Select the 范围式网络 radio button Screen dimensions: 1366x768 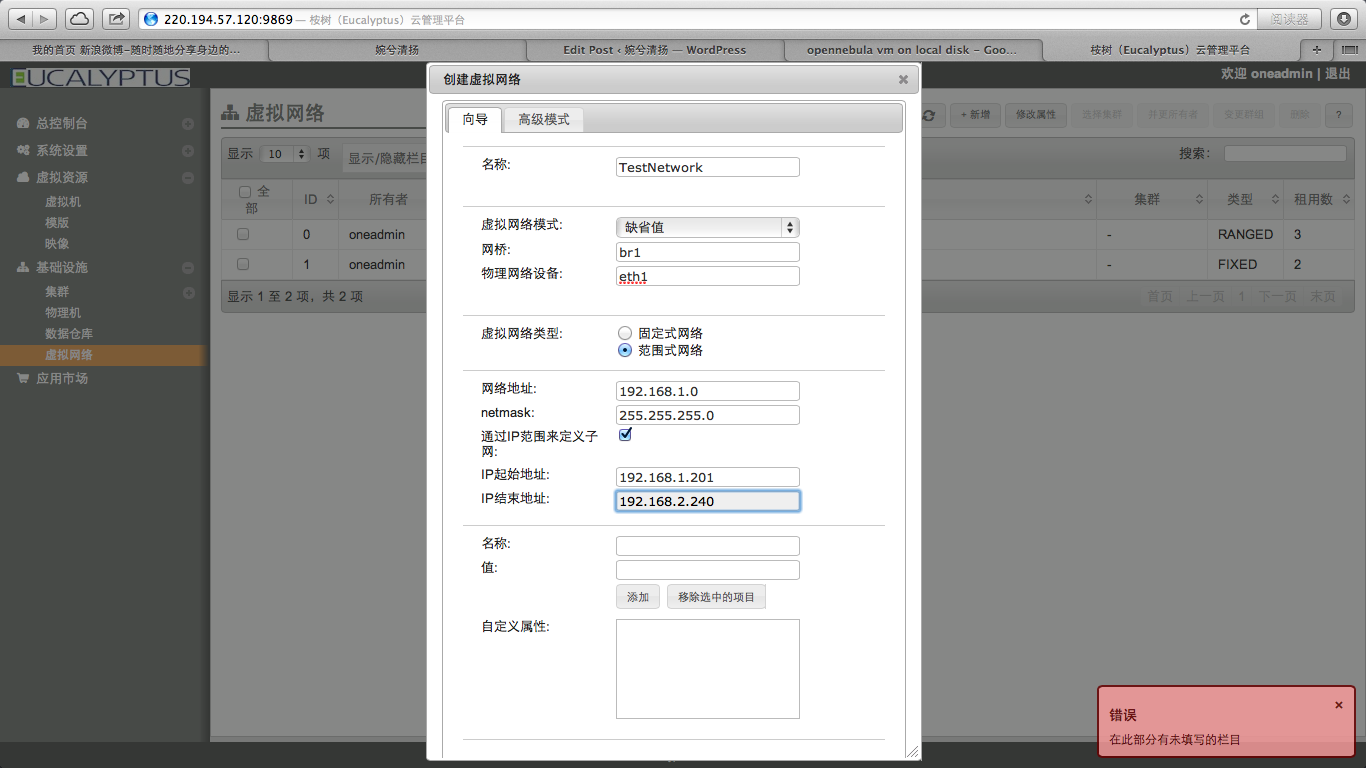pyautogui.click(x=625, y=351)
